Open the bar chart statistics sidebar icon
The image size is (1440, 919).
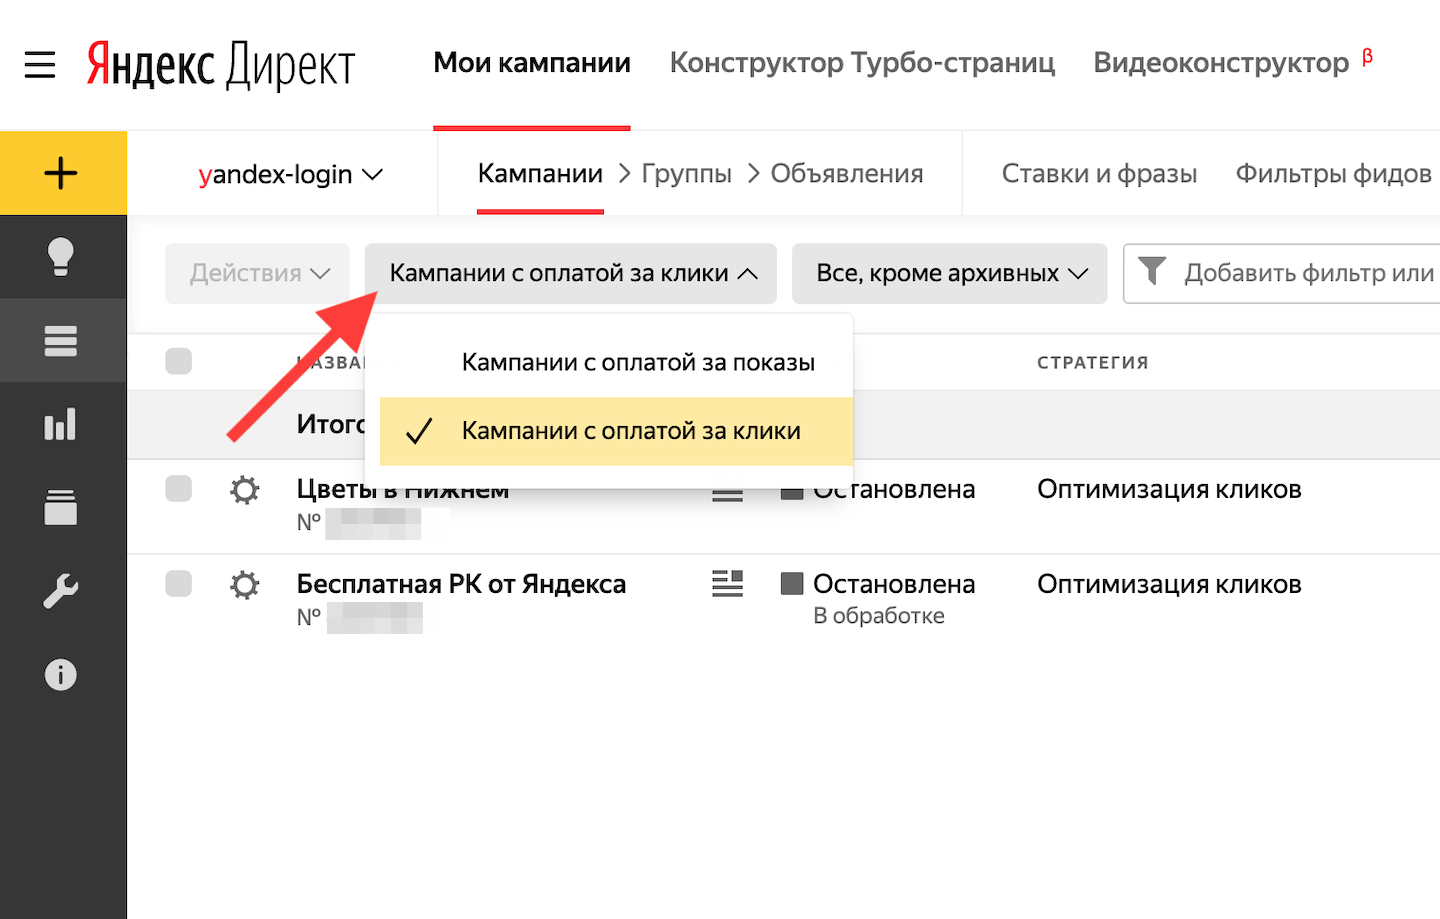(x=61, y=424)
